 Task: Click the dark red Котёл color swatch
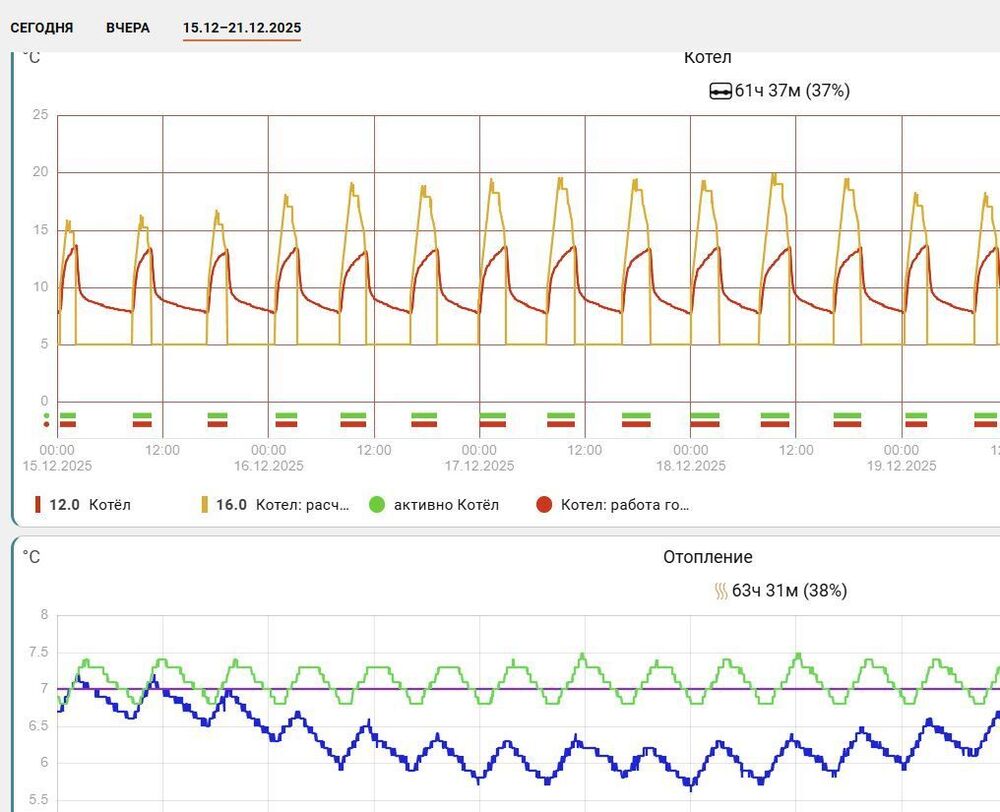pos(38,505)
